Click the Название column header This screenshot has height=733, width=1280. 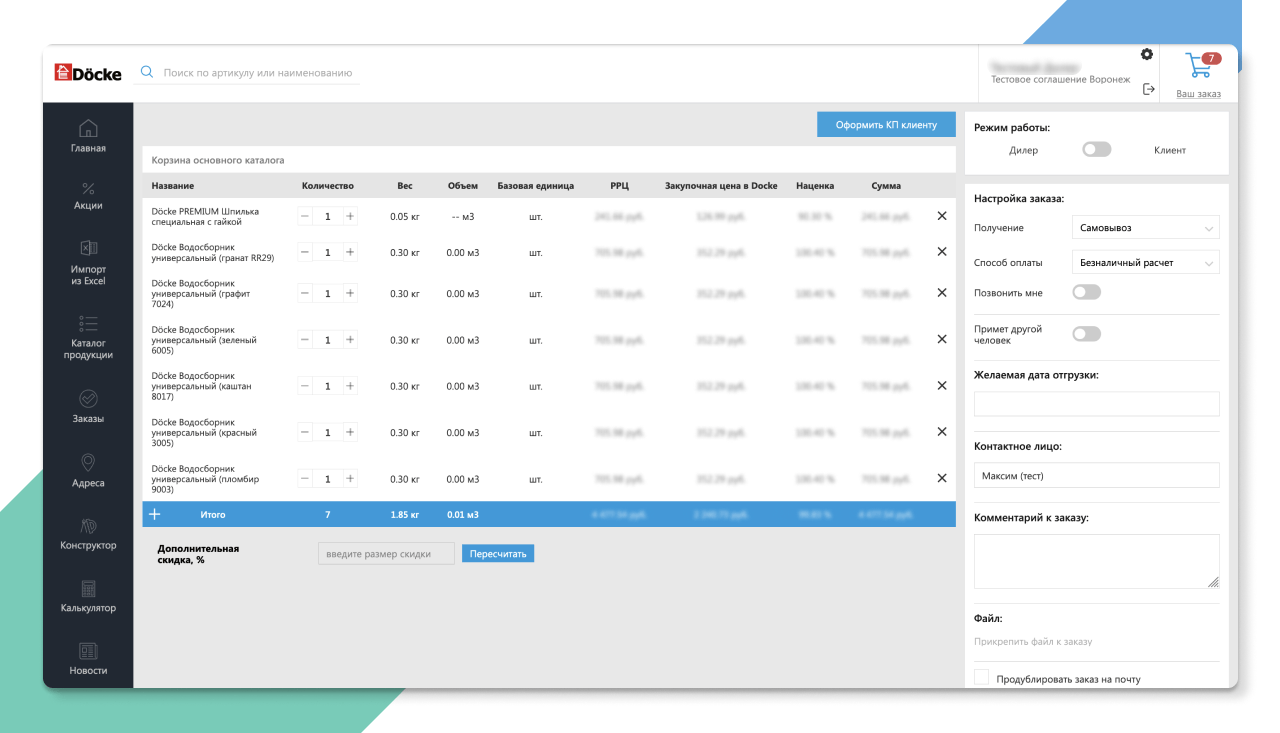coord(173,186)
